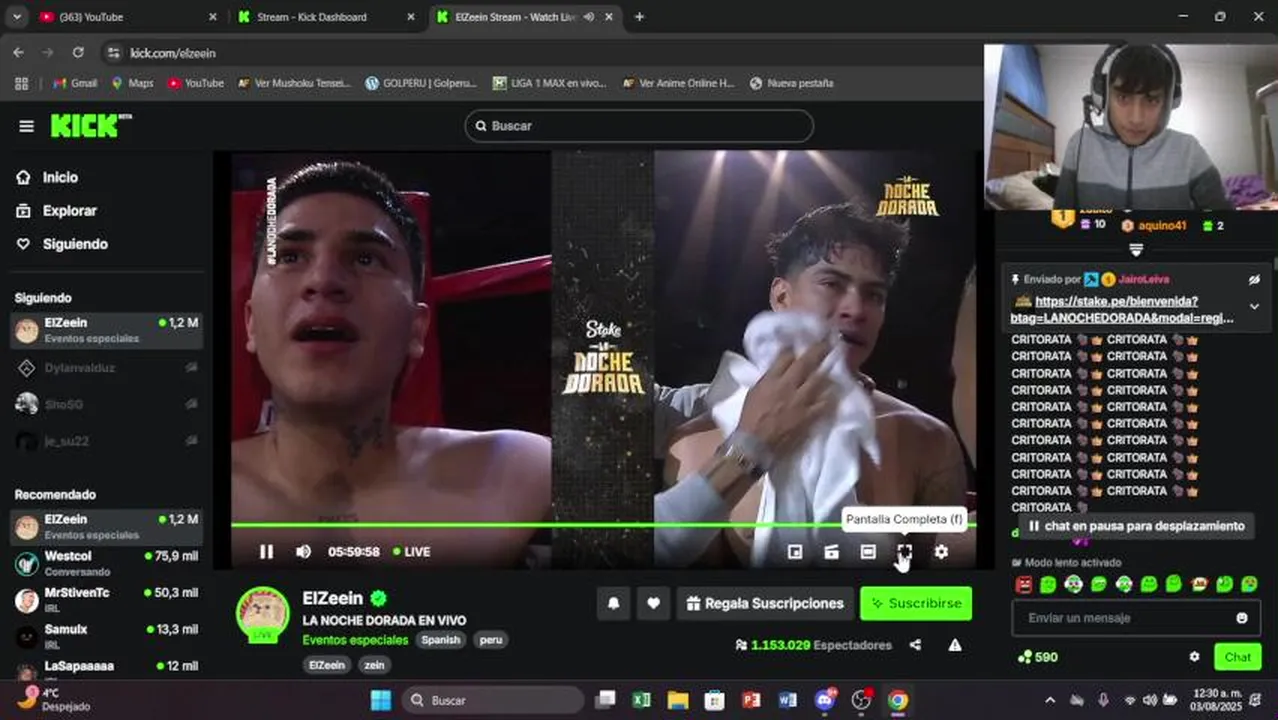Viewport: 1278px width, 720px height.
Task: Click the peru tag
Action: pyautogui.click(x=490, y=640)
